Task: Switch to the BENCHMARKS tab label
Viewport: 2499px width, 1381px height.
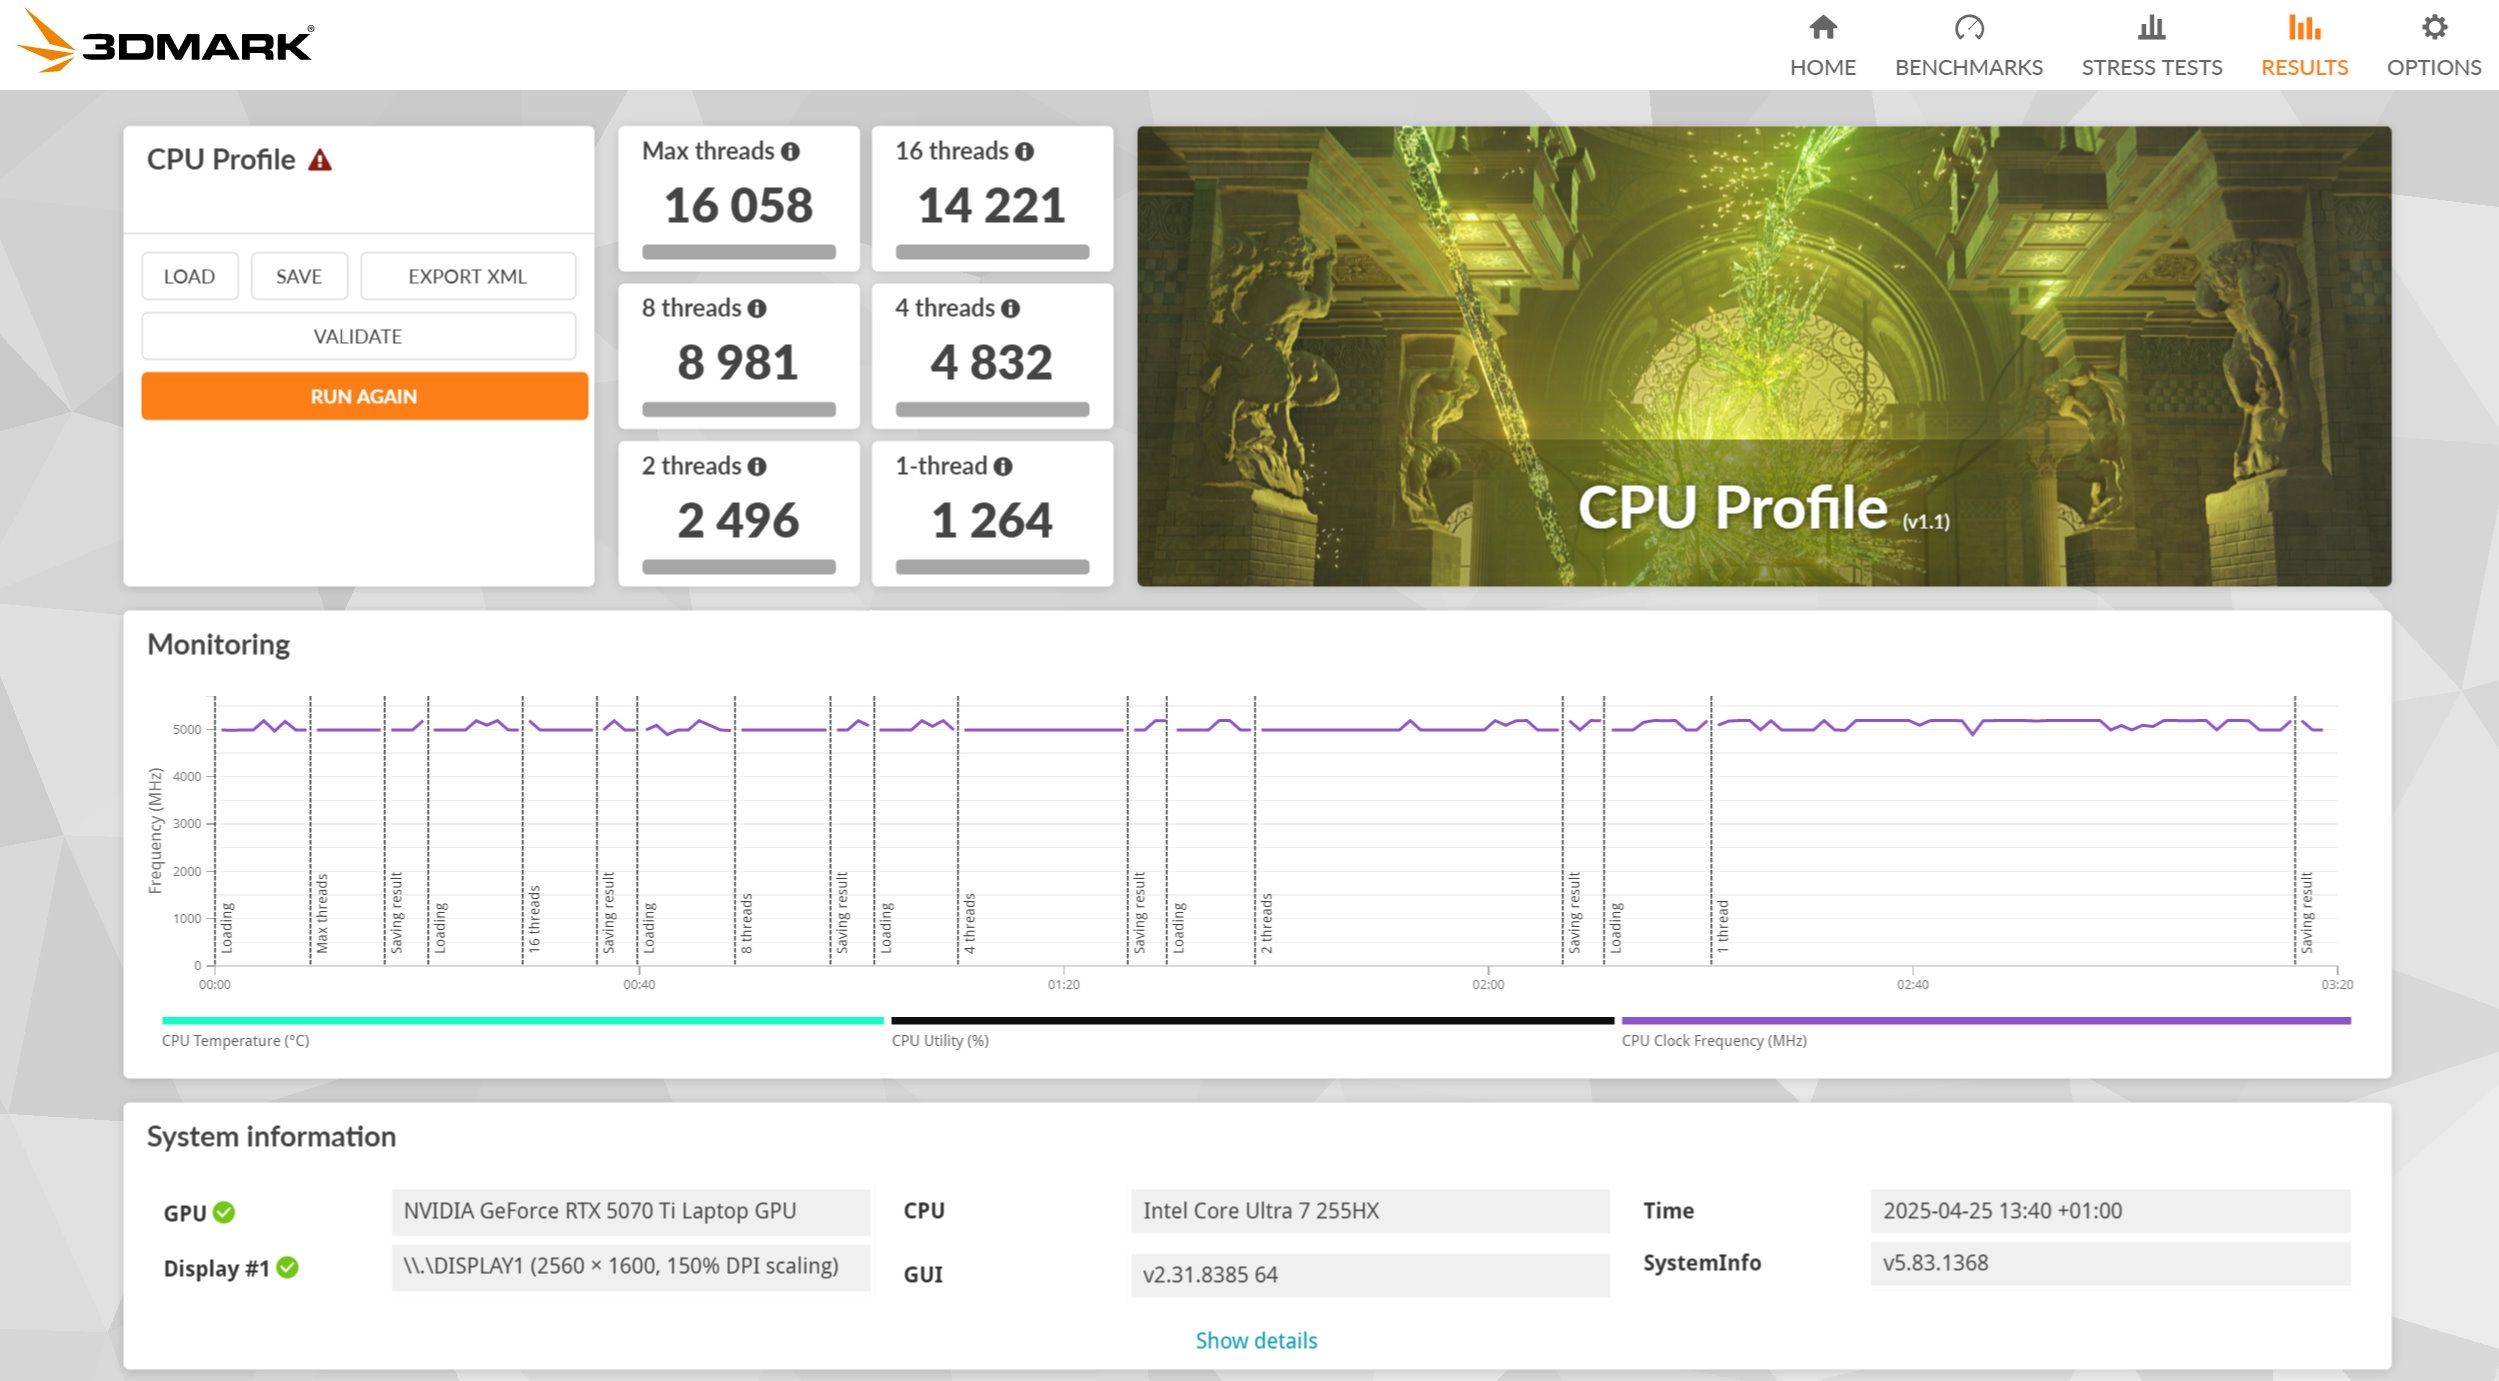Action: click(x=1968, y=67)
